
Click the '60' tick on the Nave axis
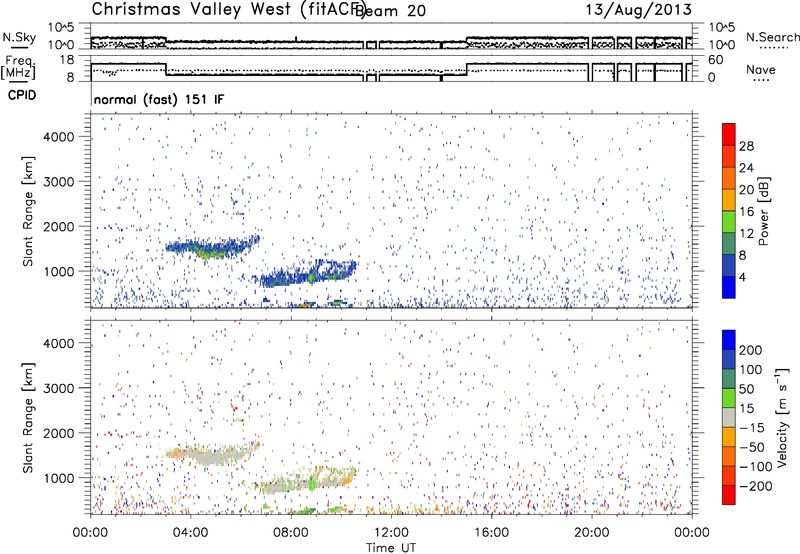(x=716, y=60)
